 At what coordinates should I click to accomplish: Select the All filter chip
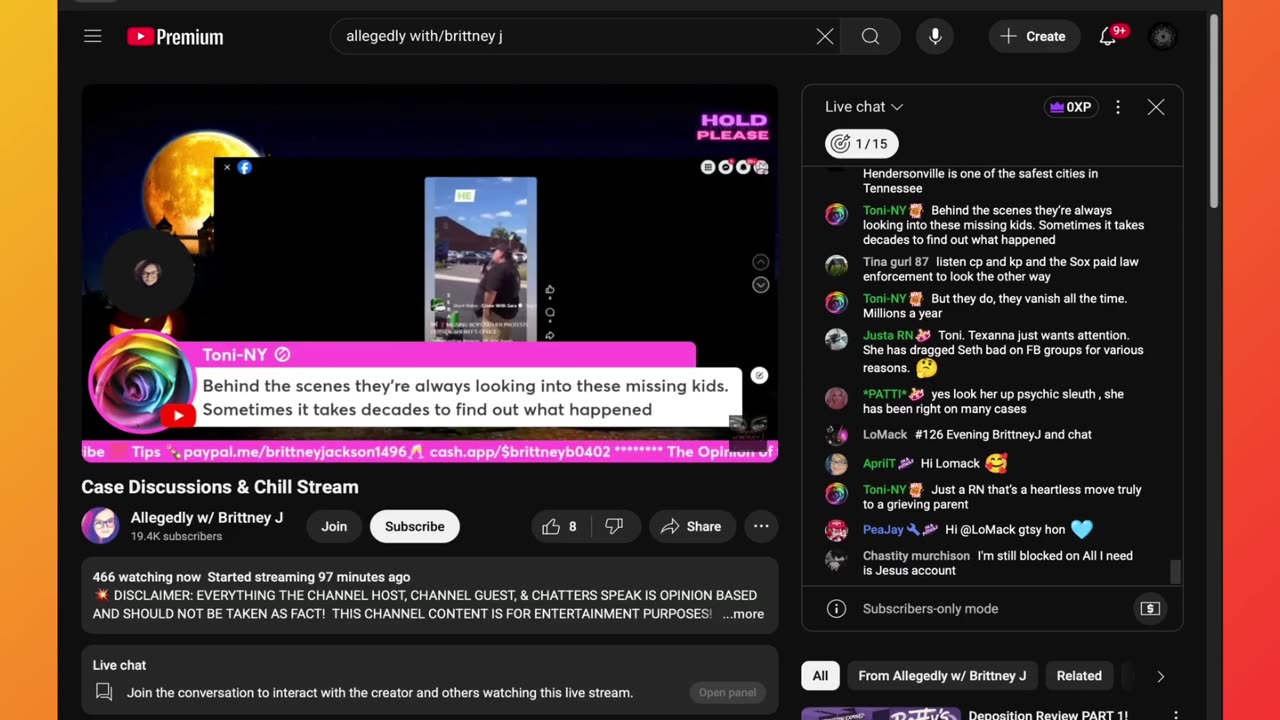click(820, 676)
